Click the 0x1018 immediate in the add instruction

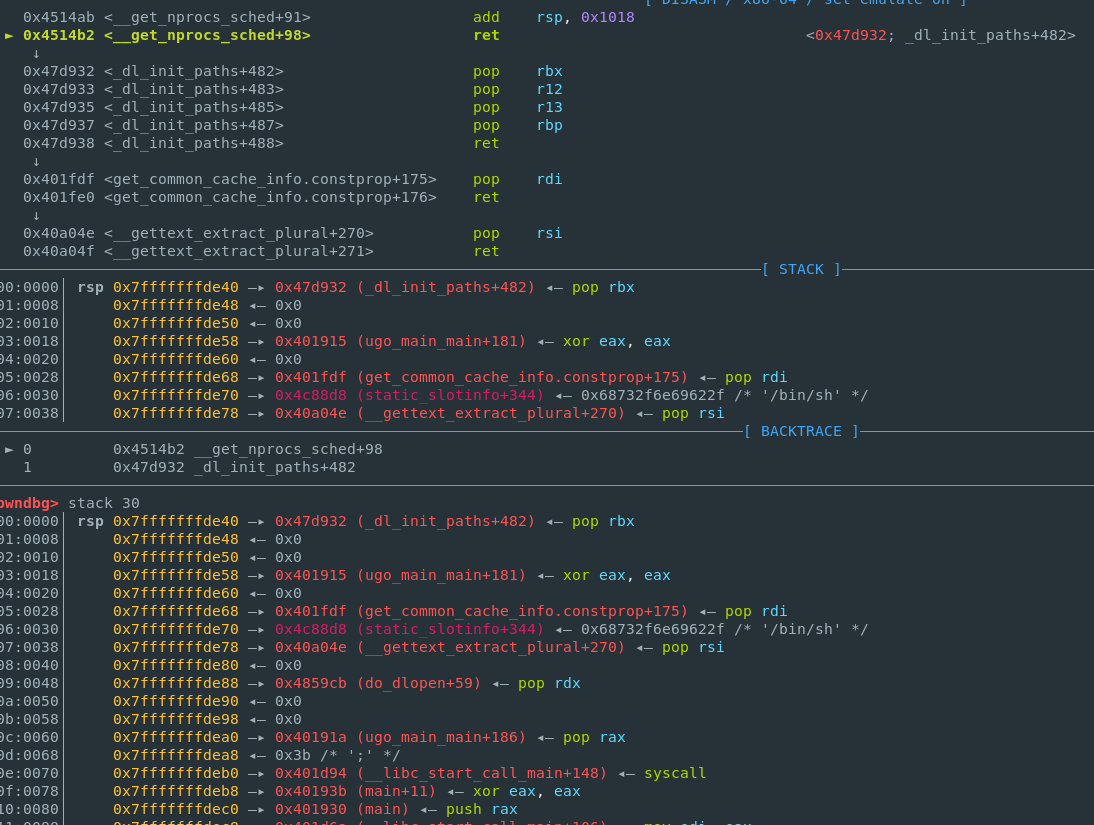607,17
